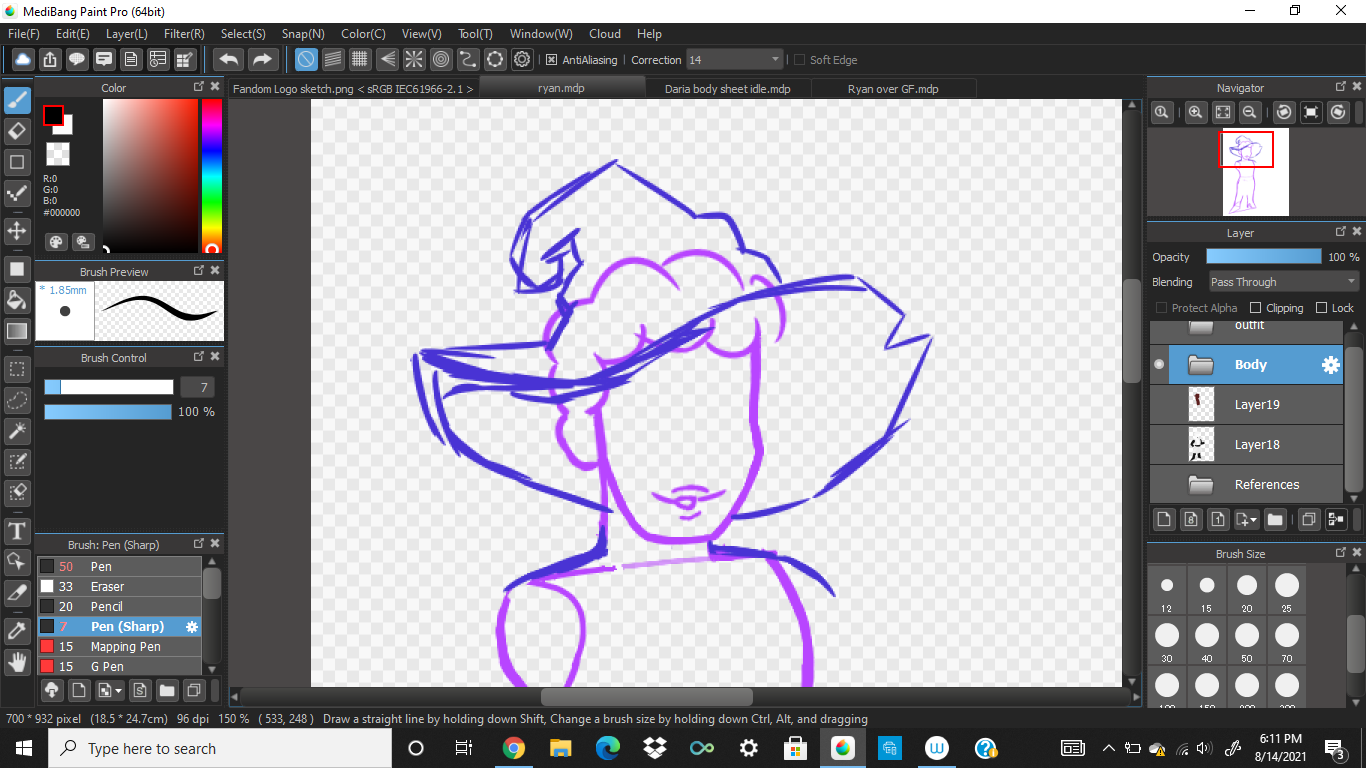The width and height of the screenshot is (1366, 768).
Task: Enable the radial snap guide
Action: point(414,60)
